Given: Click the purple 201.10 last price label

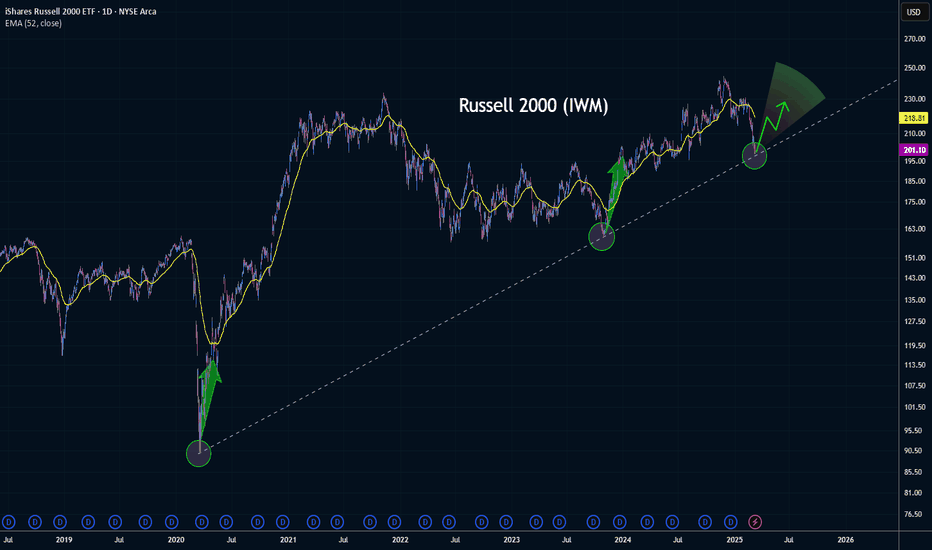Looking at the screenshot, I should [x=914, y=150].
